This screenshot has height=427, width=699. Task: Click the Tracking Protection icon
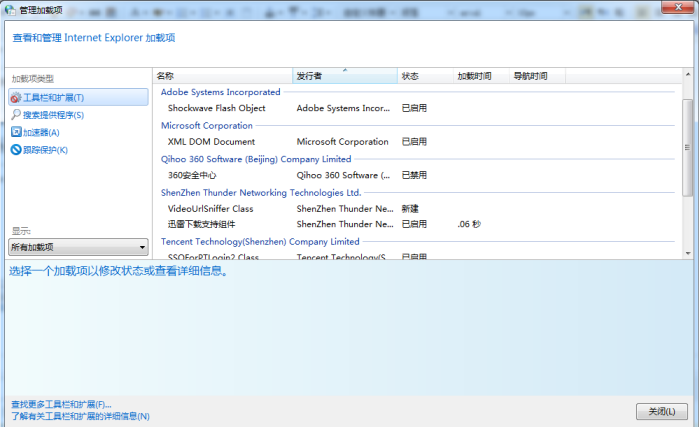click(x=15, y=150)
